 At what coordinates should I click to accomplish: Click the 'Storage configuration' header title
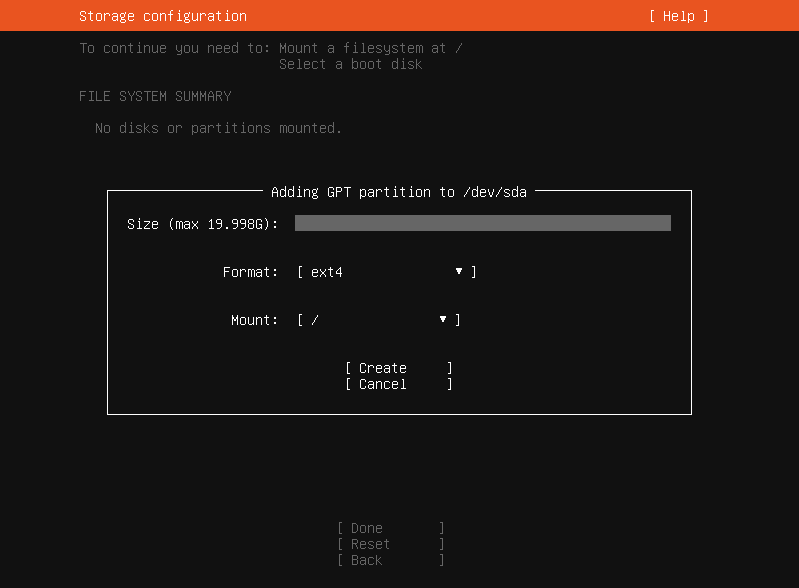pos(163,16)
